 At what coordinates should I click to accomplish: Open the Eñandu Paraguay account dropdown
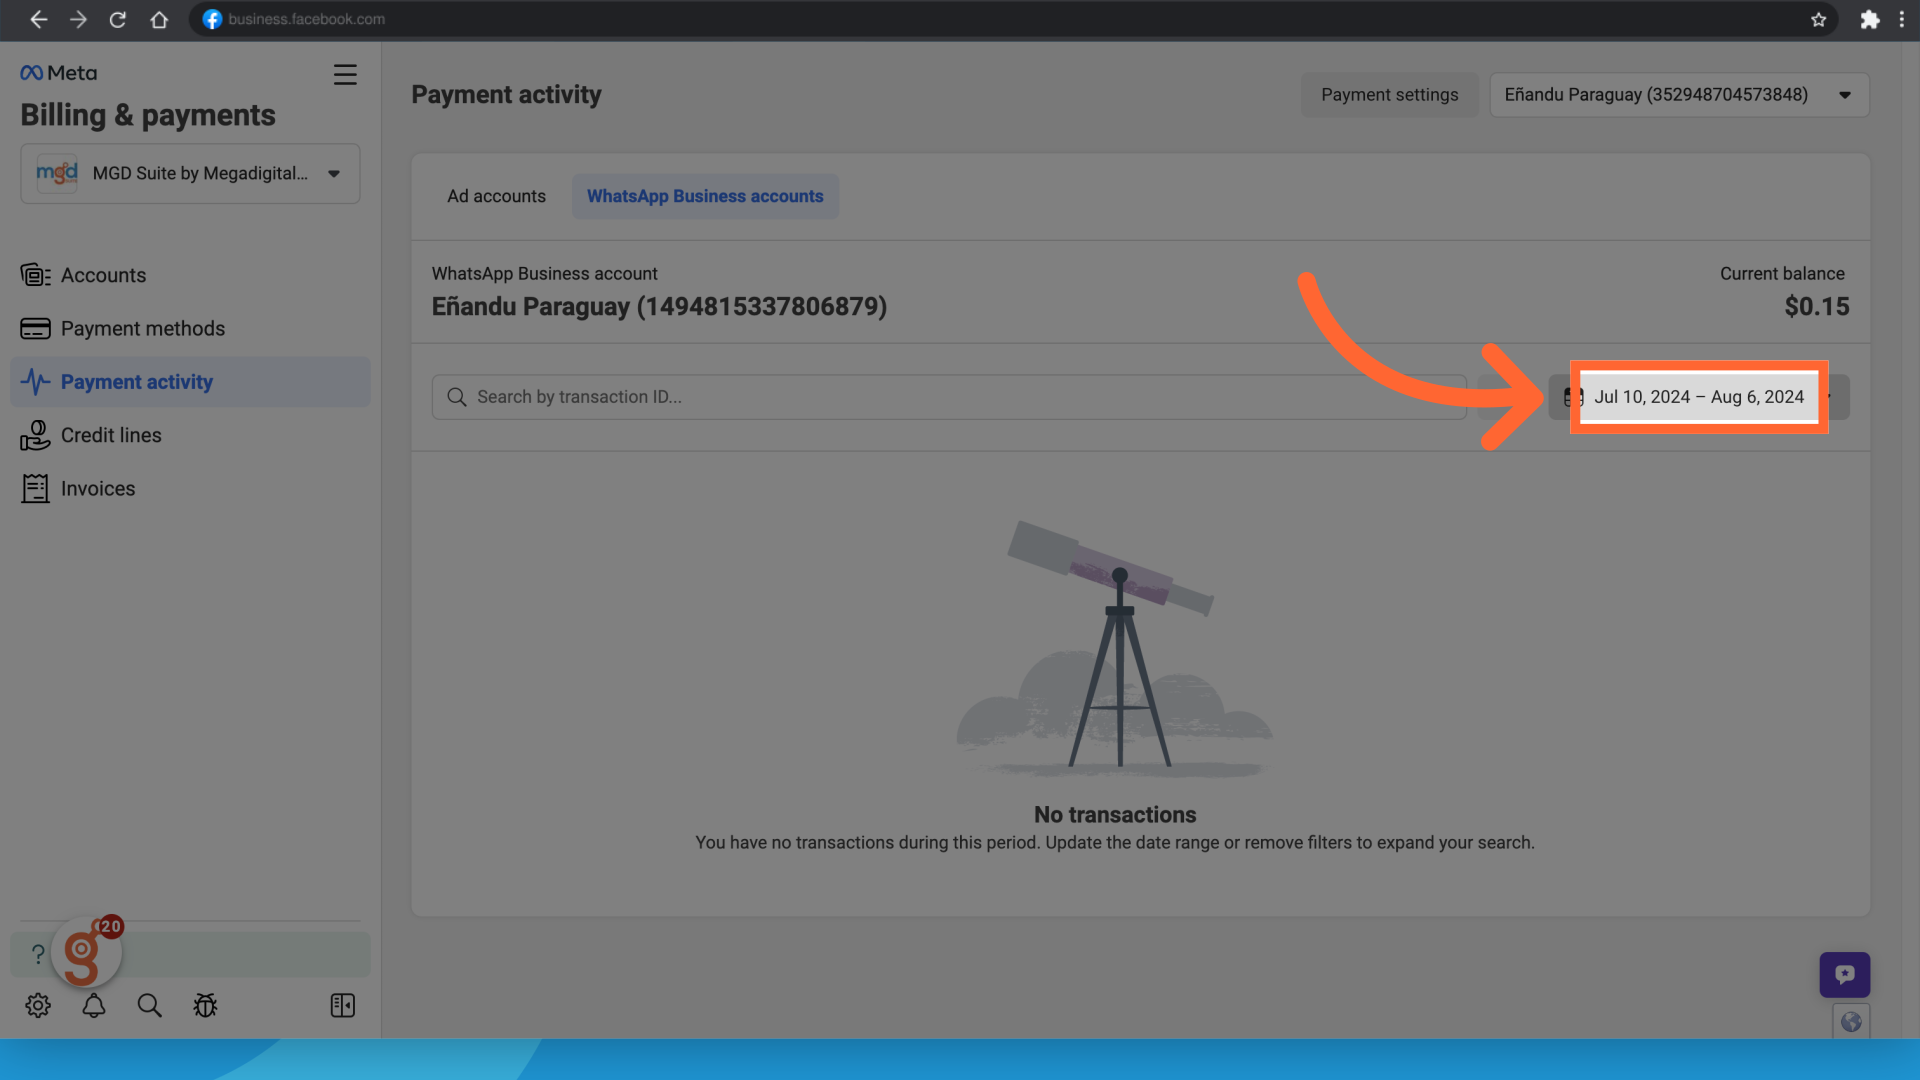tap(1679, 95)
